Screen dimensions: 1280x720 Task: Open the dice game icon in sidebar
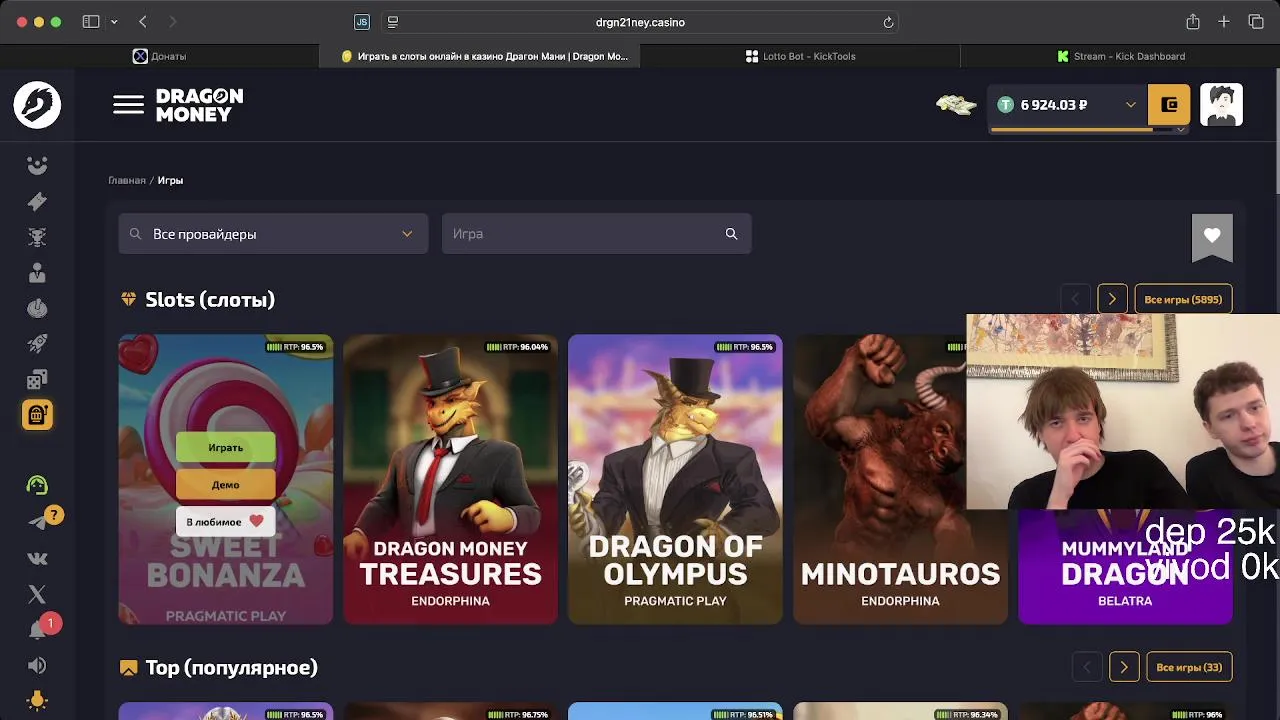[37, 380]
